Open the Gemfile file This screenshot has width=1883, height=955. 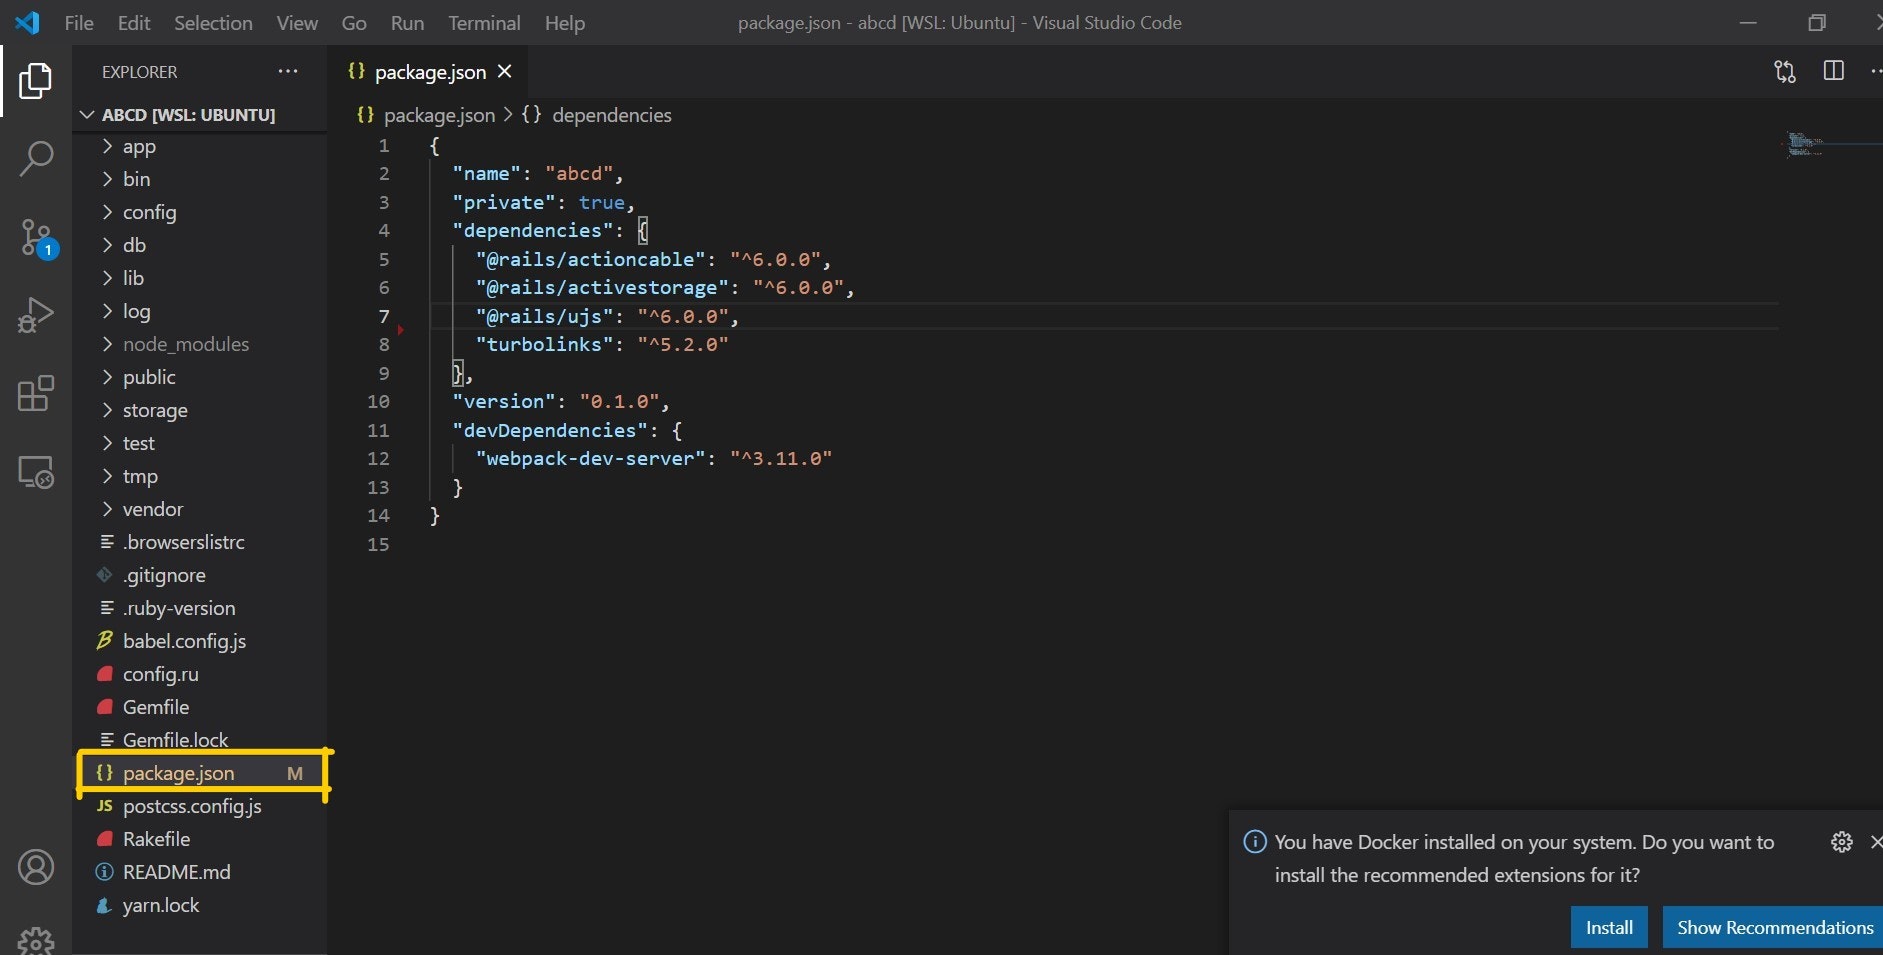[200, 707]
